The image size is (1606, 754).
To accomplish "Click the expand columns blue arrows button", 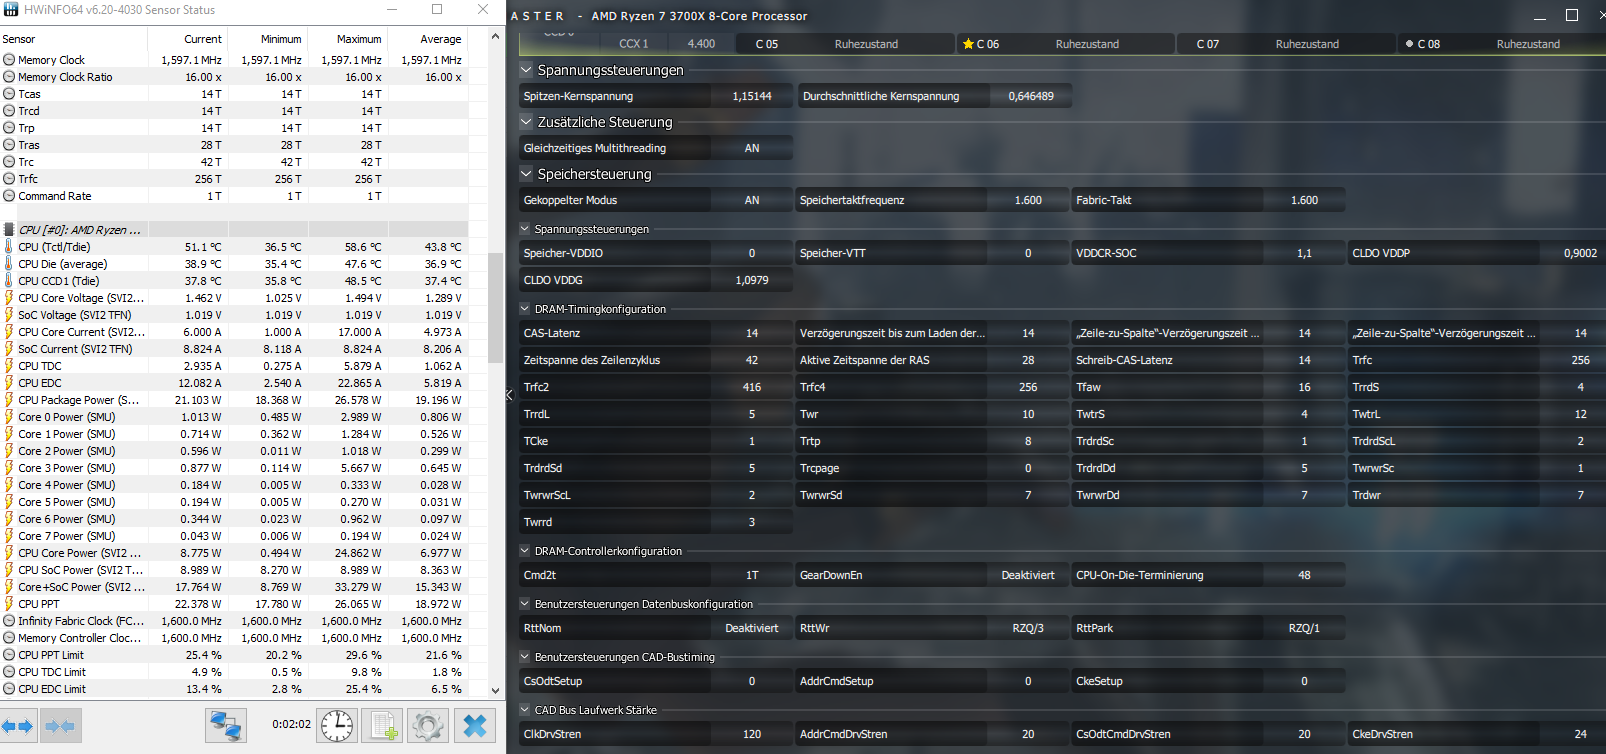I will point(19,726).
